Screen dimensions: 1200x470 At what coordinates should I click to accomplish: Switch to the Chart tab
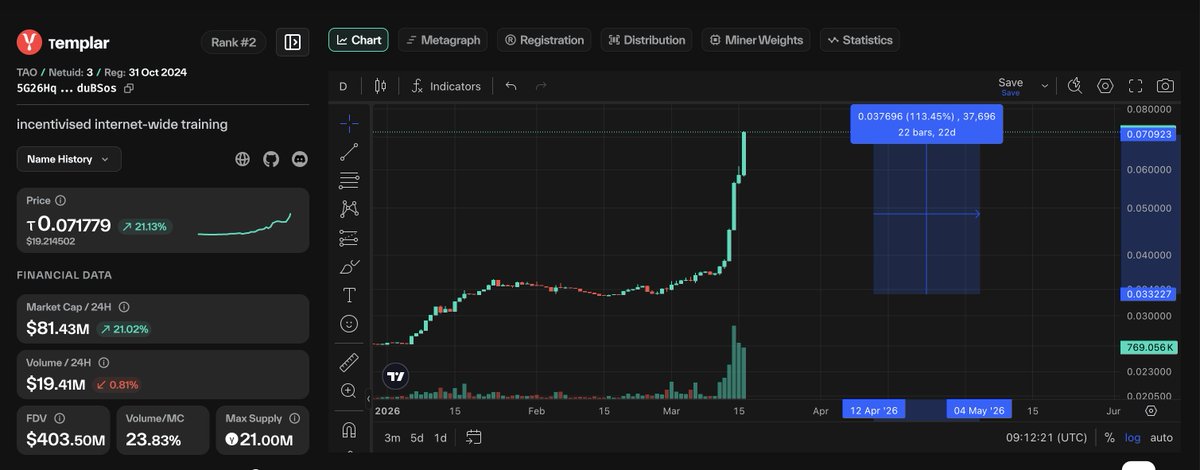[358, 40]
